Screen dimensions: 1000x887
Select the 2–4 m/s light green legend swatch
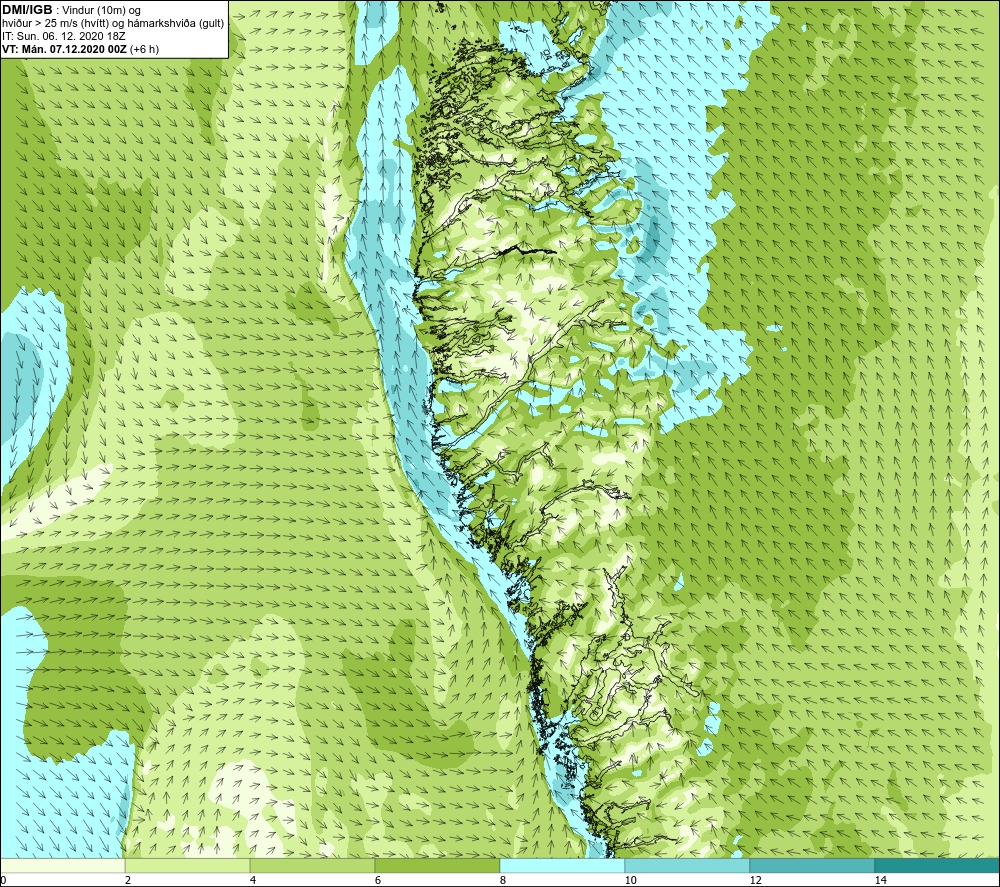tap(187, 866)
